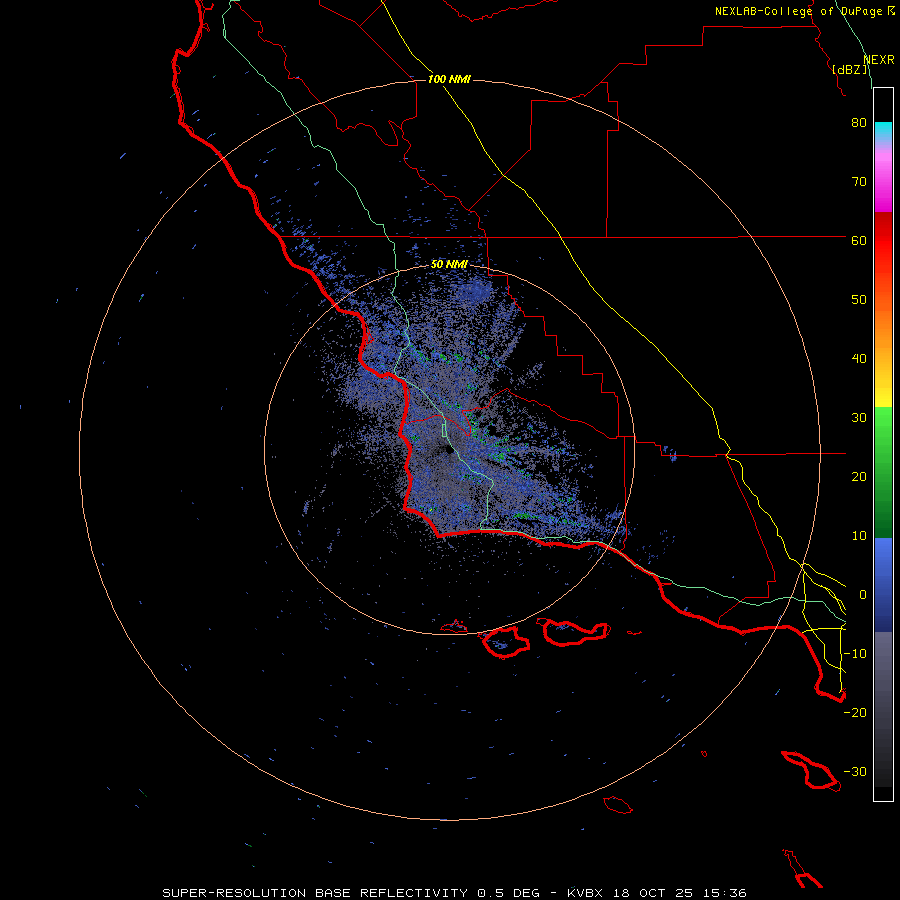Click the -10 dBZ scale value
The width and height of the screenshot is (900, 900).
[x=855, y=654]
